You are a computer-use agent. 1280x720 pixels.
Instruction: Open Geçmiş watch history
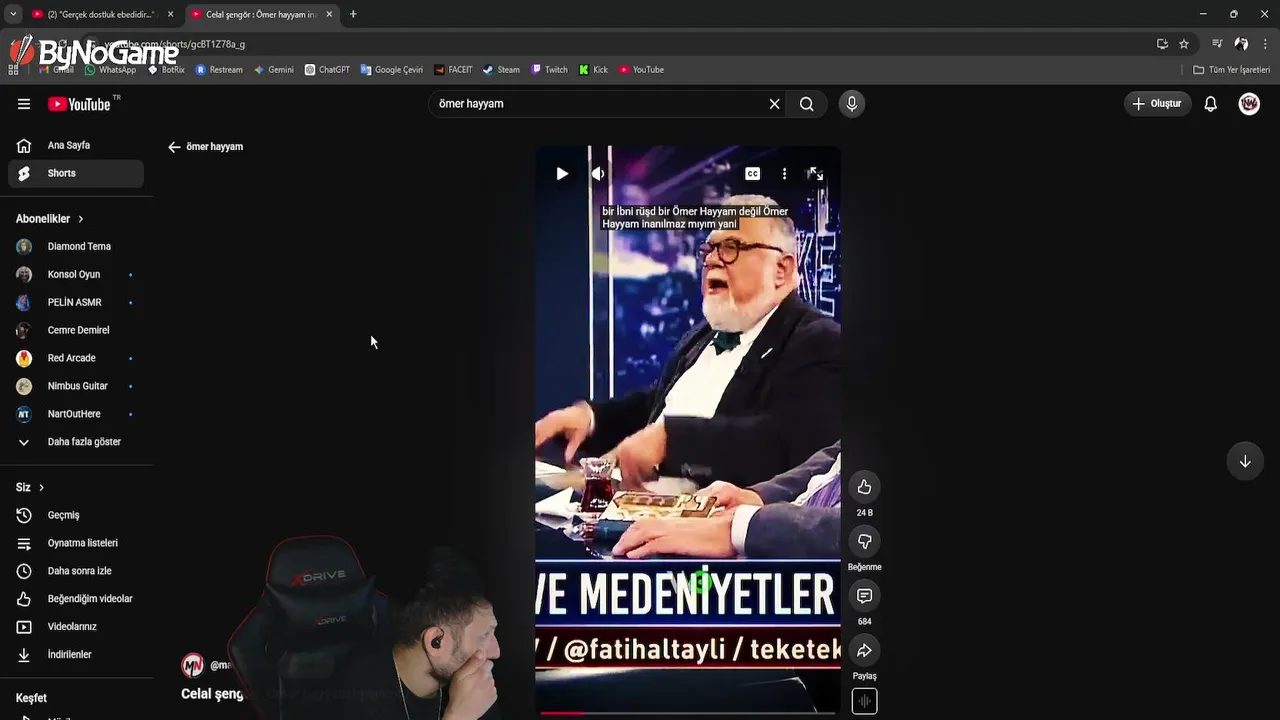(75, 516)
